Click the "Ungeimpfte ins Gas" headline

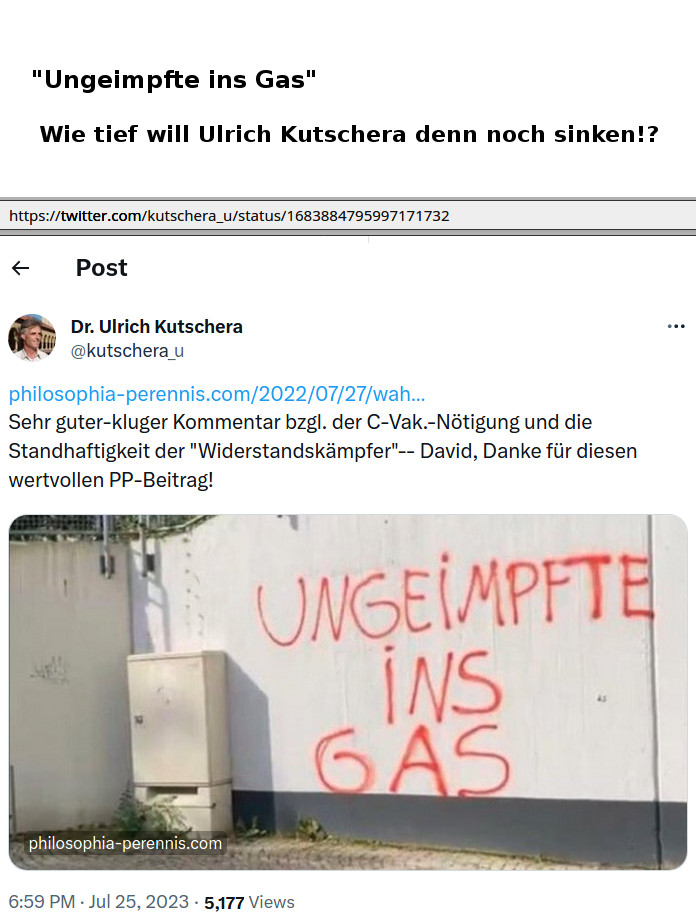[174, 79]
